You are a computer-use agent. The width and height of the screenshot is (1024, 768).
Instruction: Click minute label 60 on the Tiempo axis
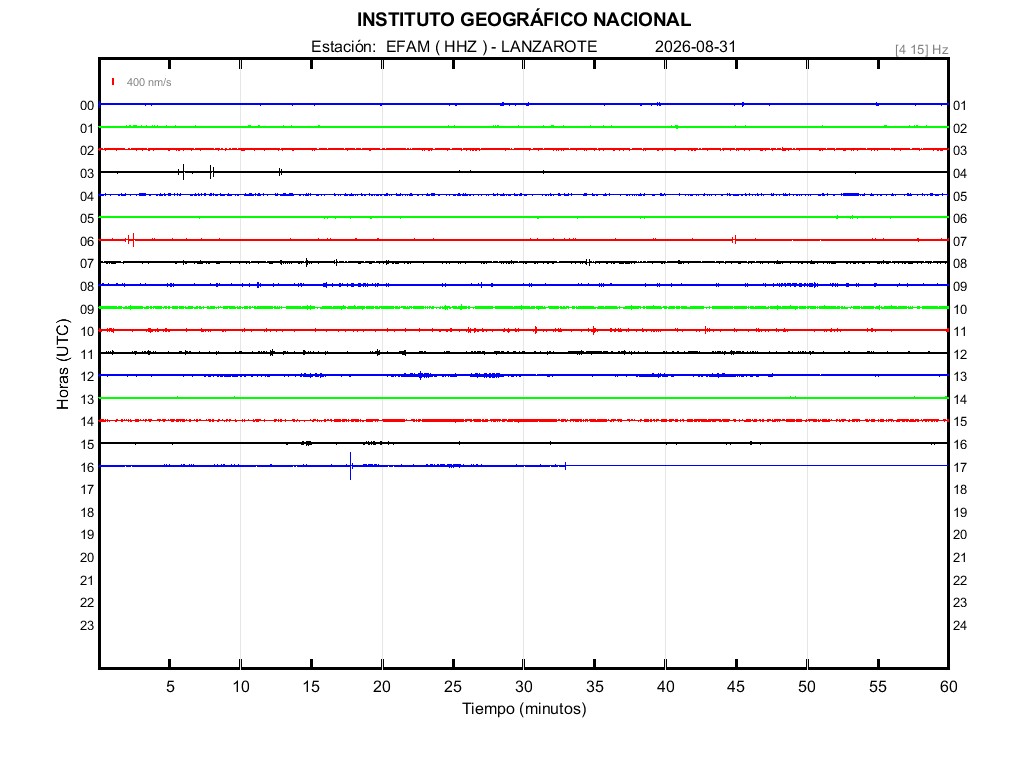click(x=948, y=687)
